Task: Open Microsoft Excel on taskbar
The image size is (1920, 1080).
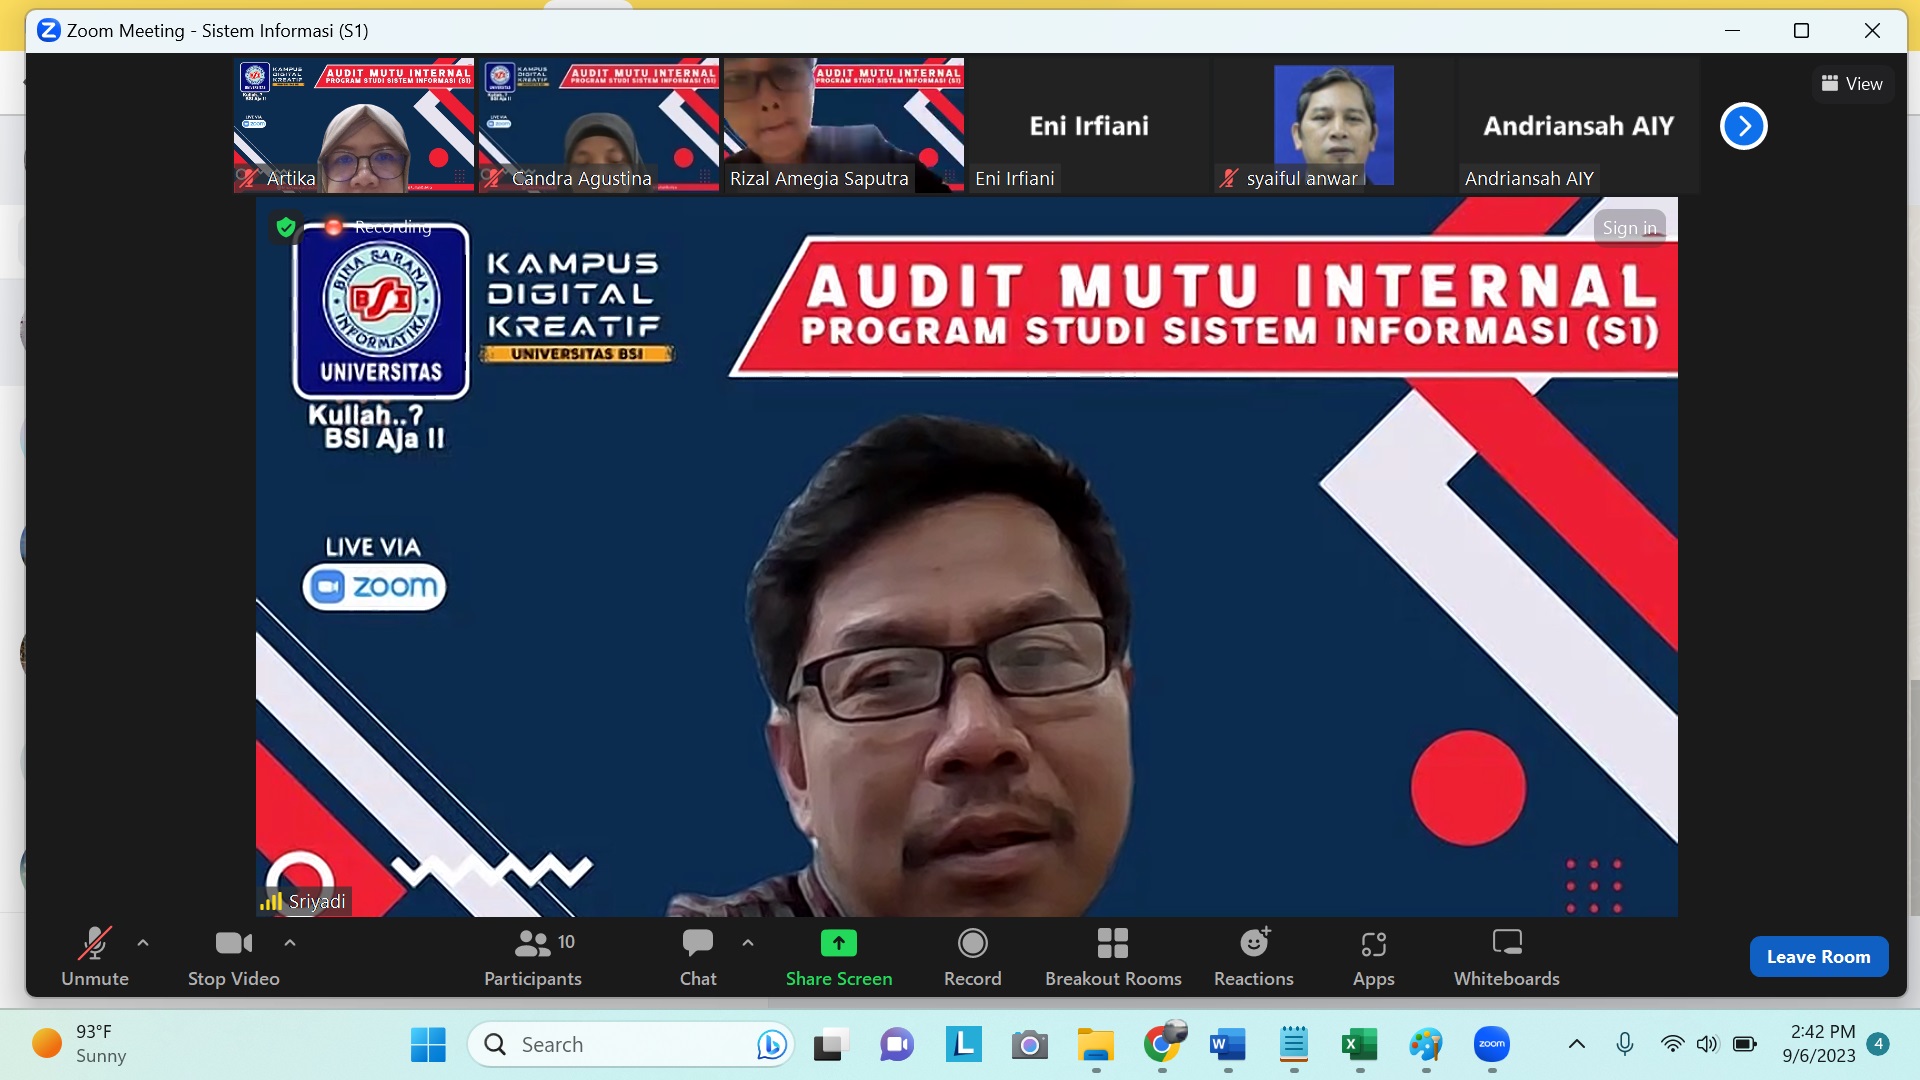Action: pyautogui.click(x=1359, y=1045)
